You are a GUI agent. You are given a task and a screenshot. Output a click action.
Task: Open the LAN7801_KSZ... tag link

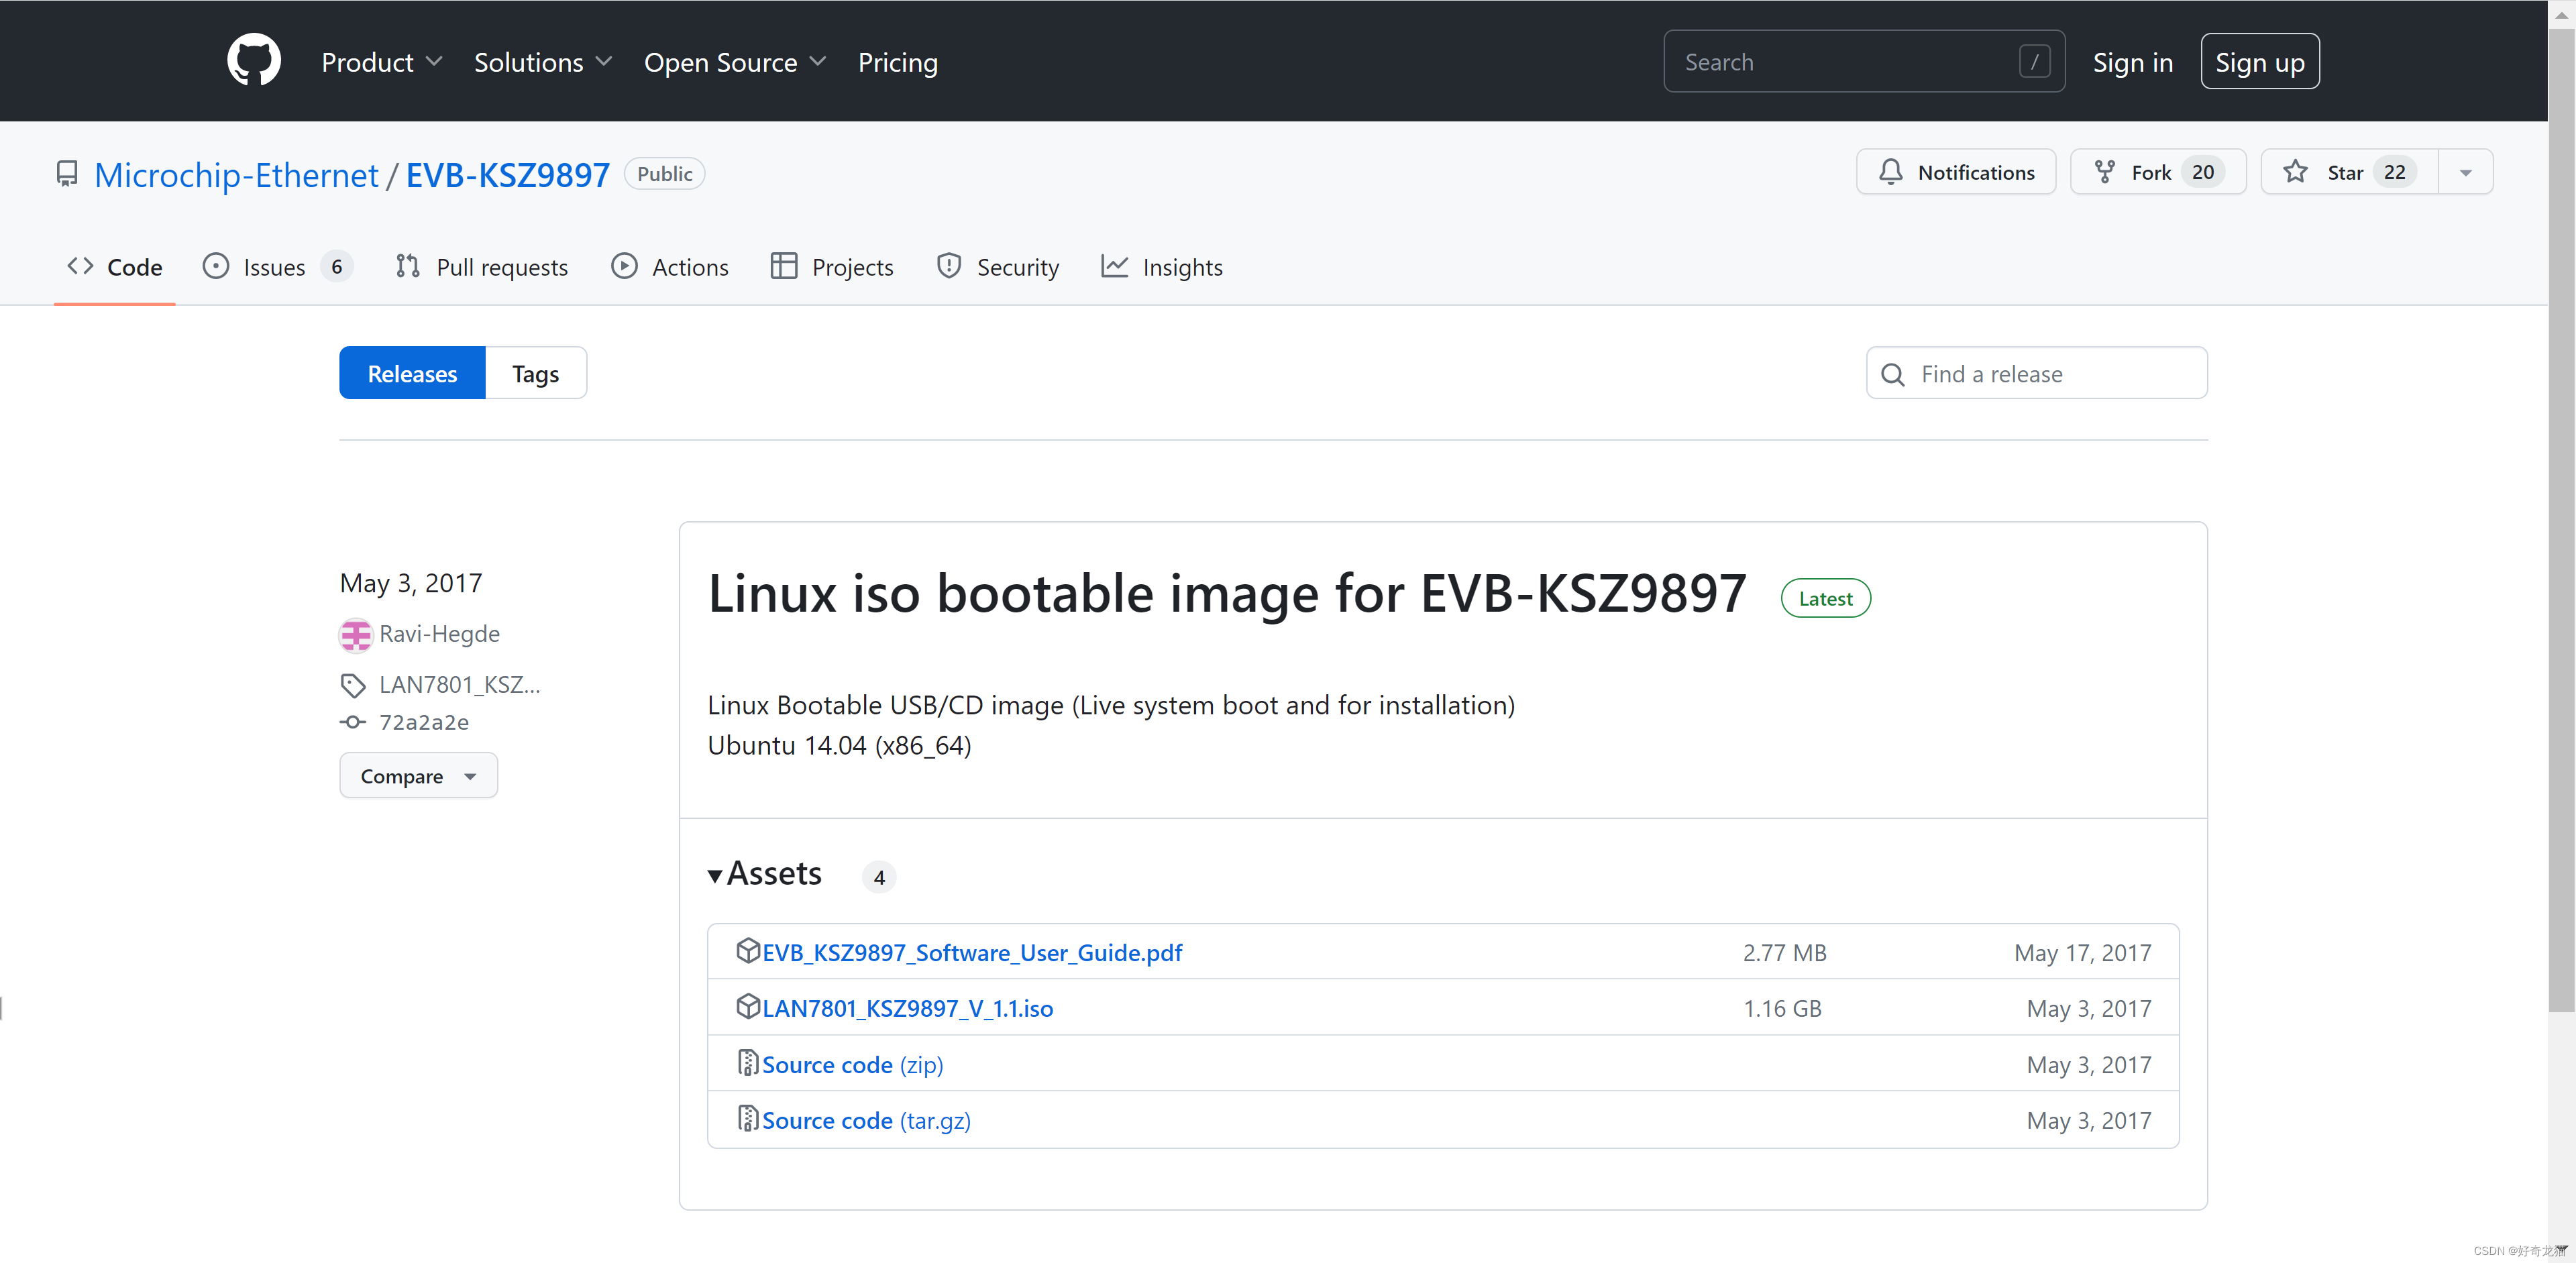[459, 685]
